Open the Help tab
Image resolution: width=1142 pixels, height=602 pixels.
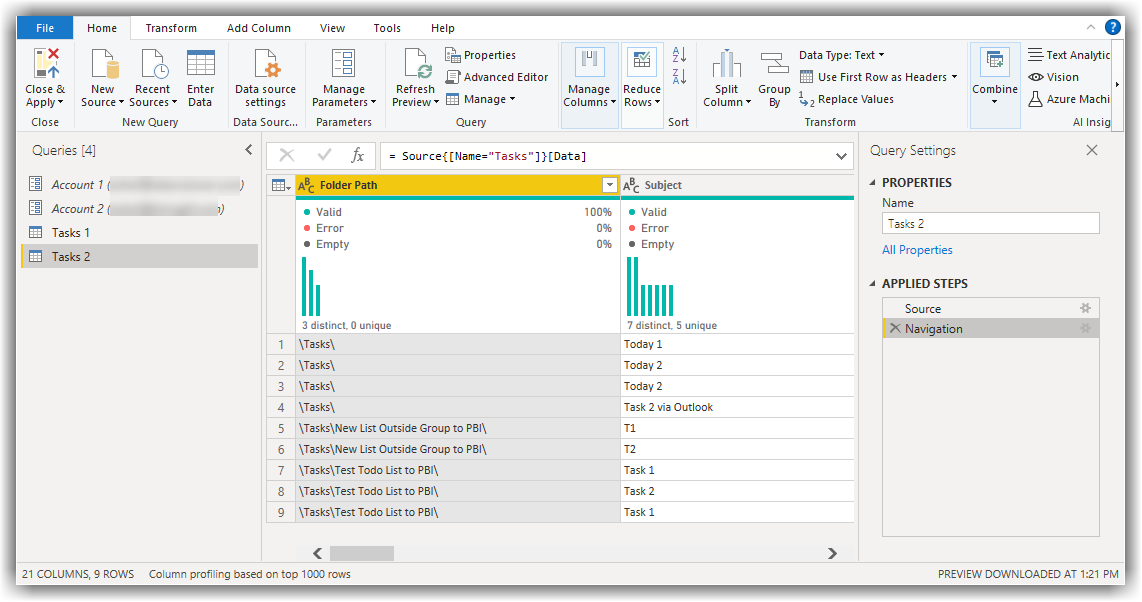click(442, 28)
